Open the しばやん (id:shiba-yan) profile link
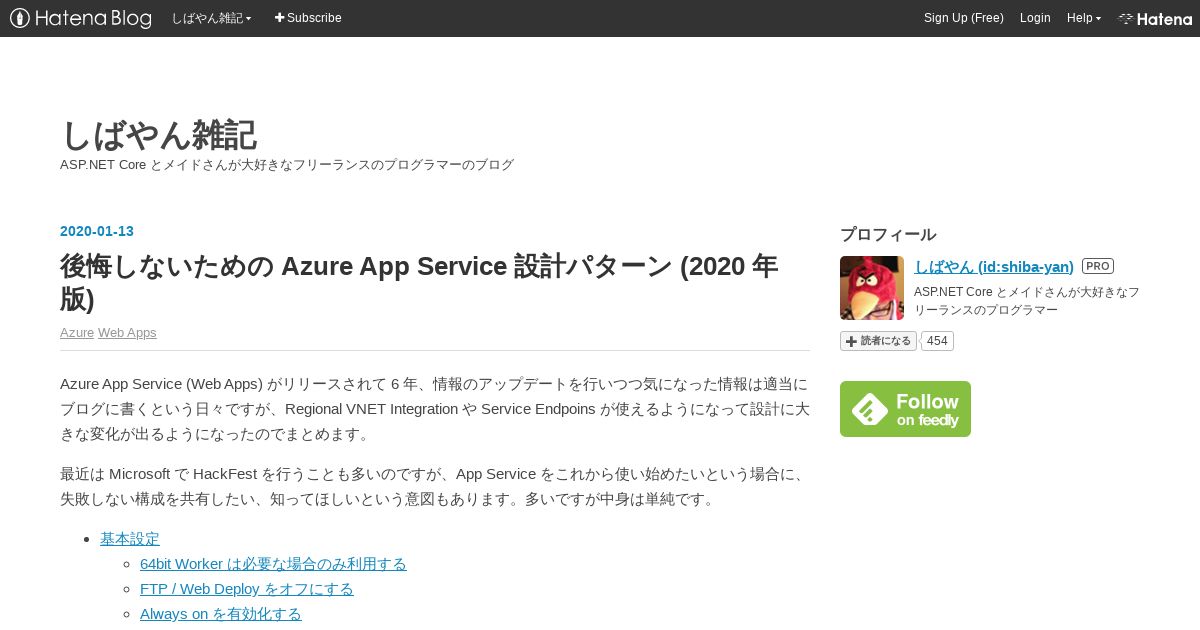The height and width of the screenshot is (630, 1200). [x=994, y=266]
